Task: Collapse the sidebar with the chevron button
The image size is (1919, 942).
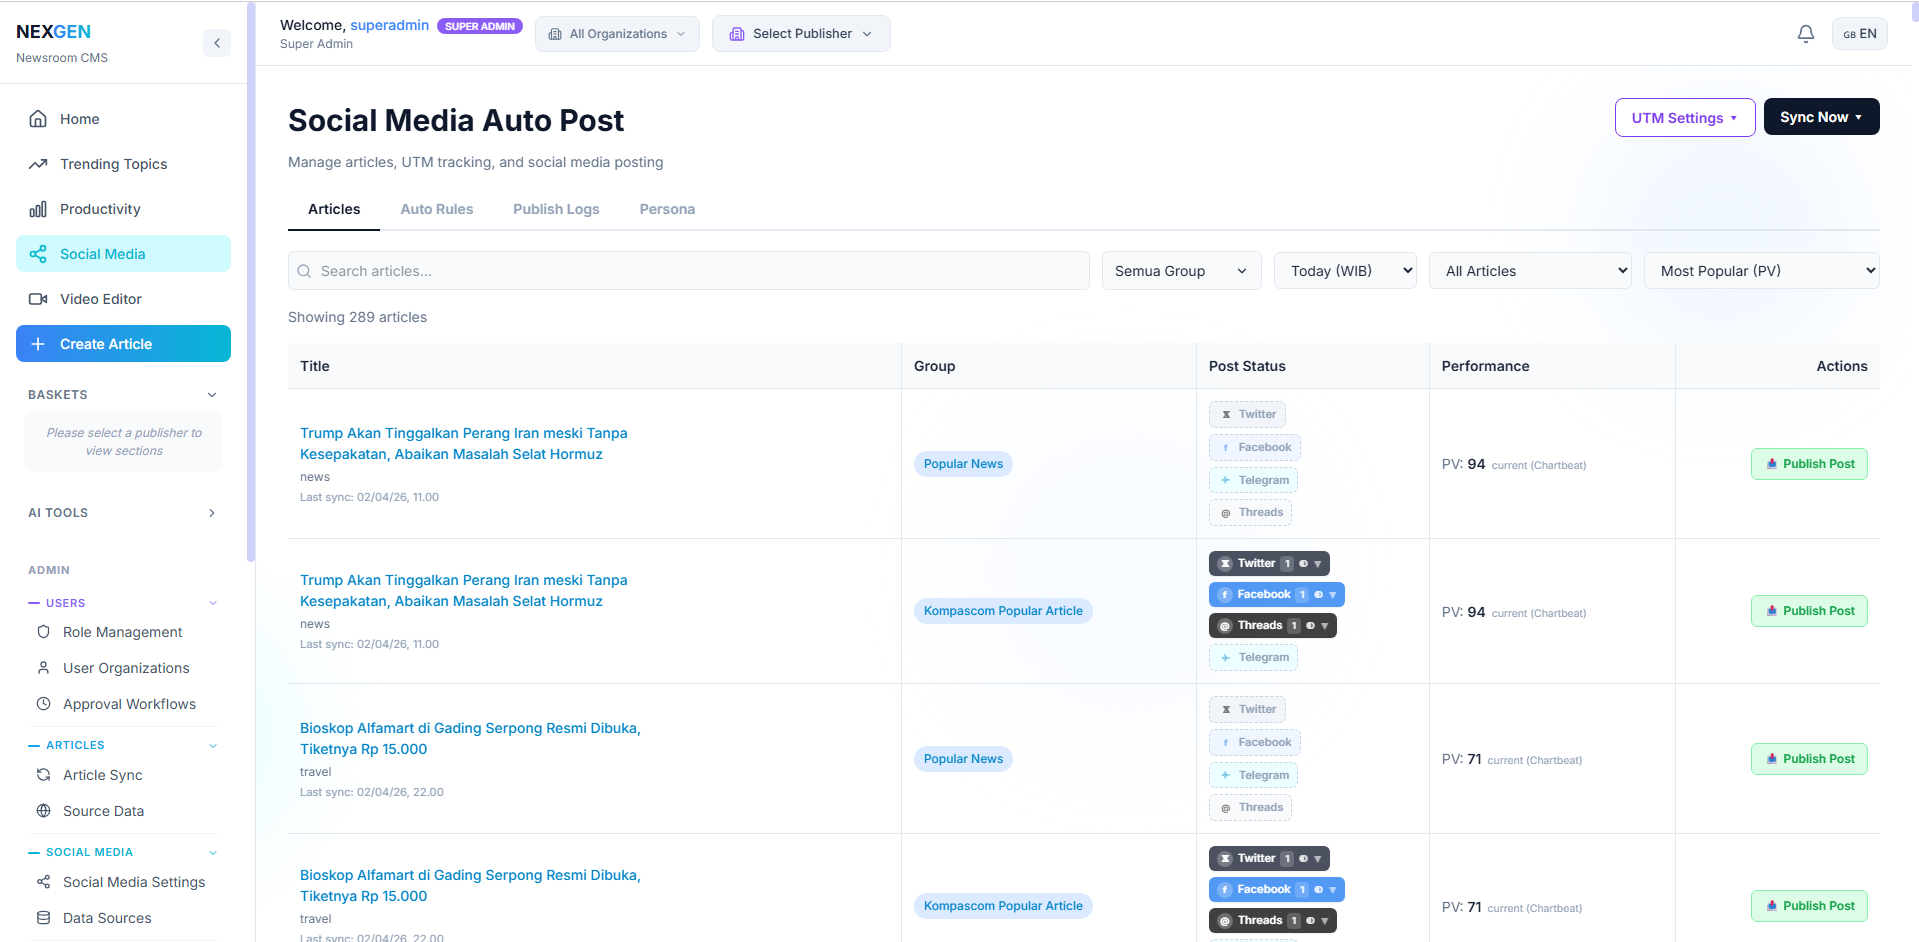Action: pos(217,43)
